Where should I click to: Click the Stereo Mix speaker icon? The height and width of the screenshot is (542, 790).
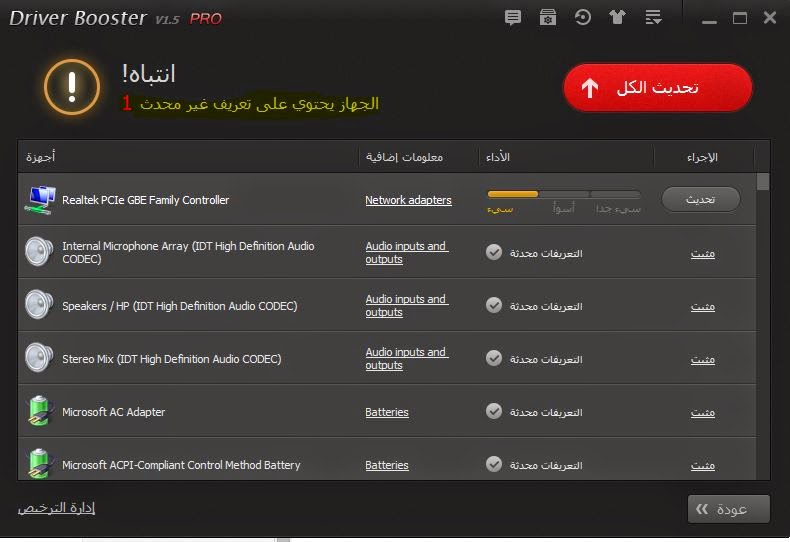pyautogui.click(x=39, y=357)
